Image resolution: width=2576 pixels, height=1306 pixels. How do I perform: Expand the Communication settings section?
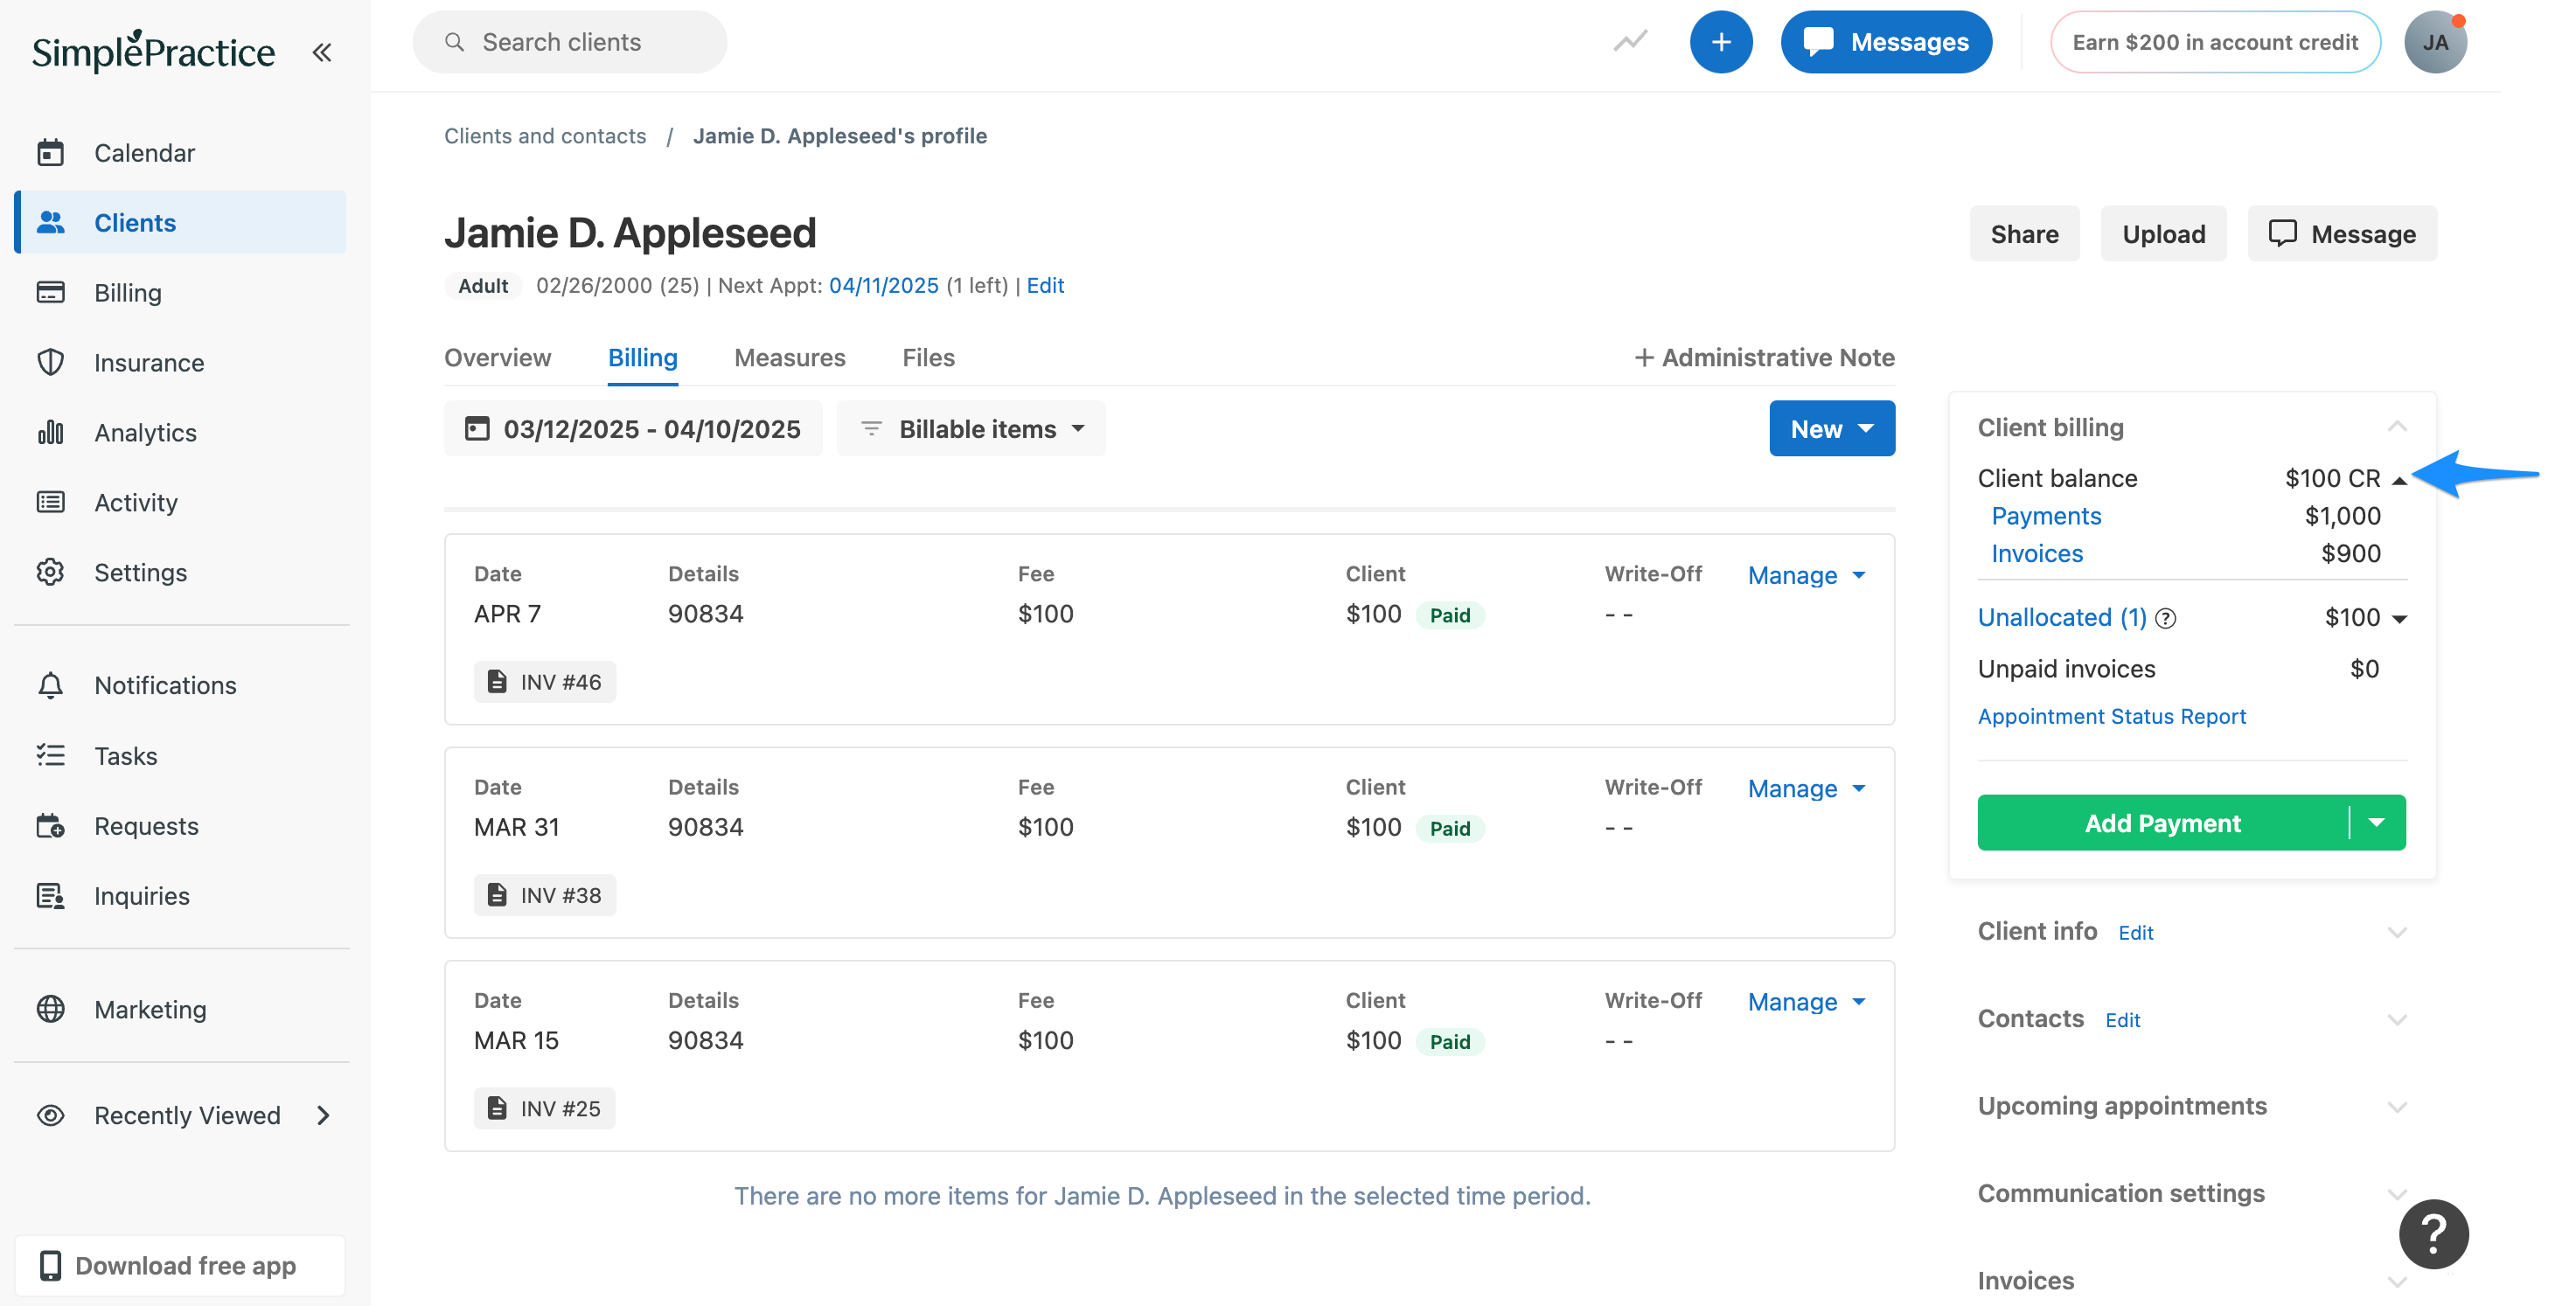(2397, 1193)
